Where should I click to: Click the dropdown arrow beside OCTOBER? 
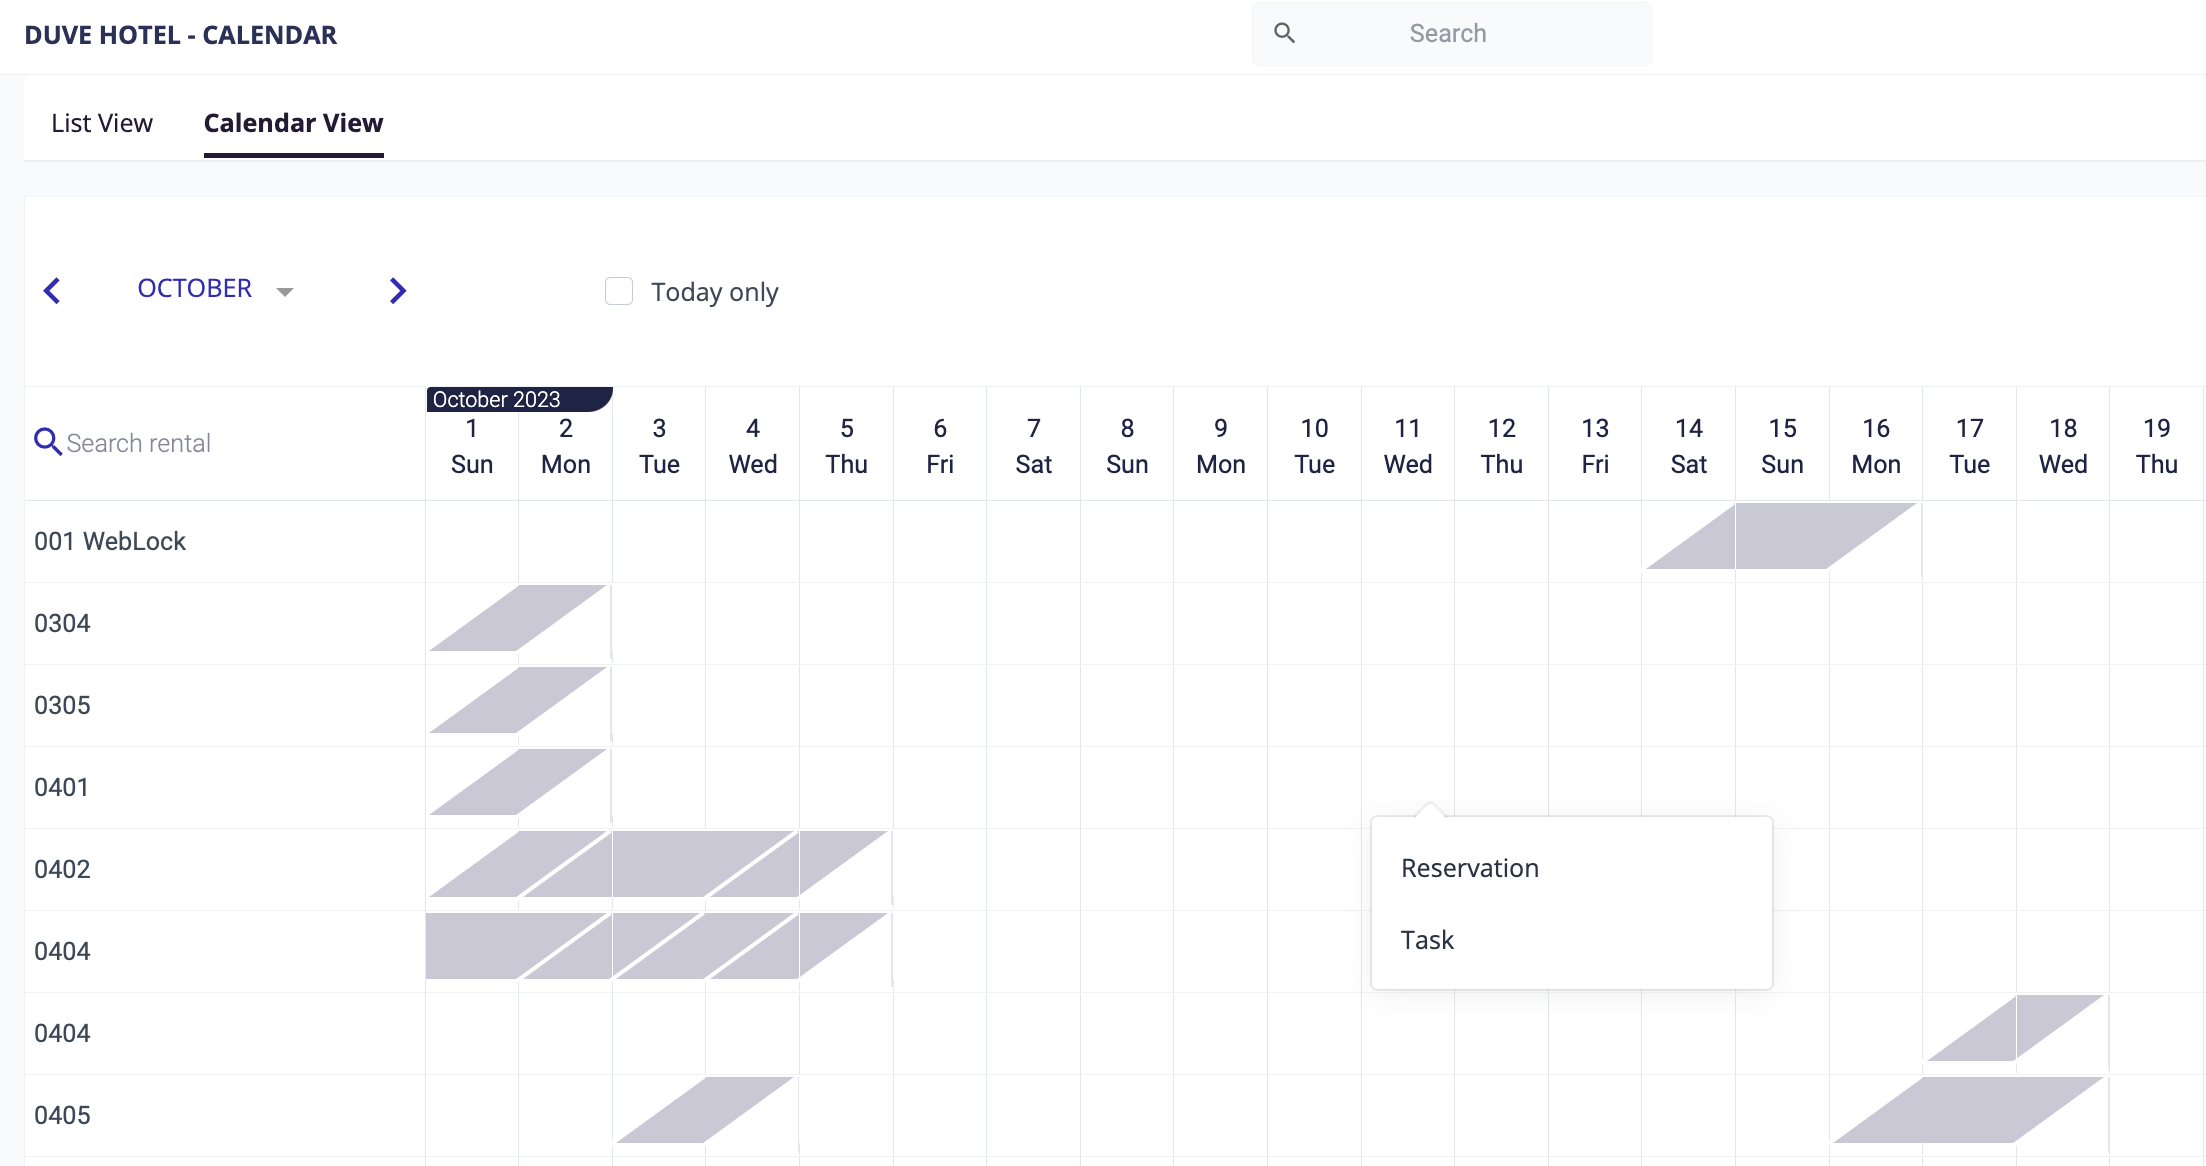pyautogui.click(x=285, y=292)
